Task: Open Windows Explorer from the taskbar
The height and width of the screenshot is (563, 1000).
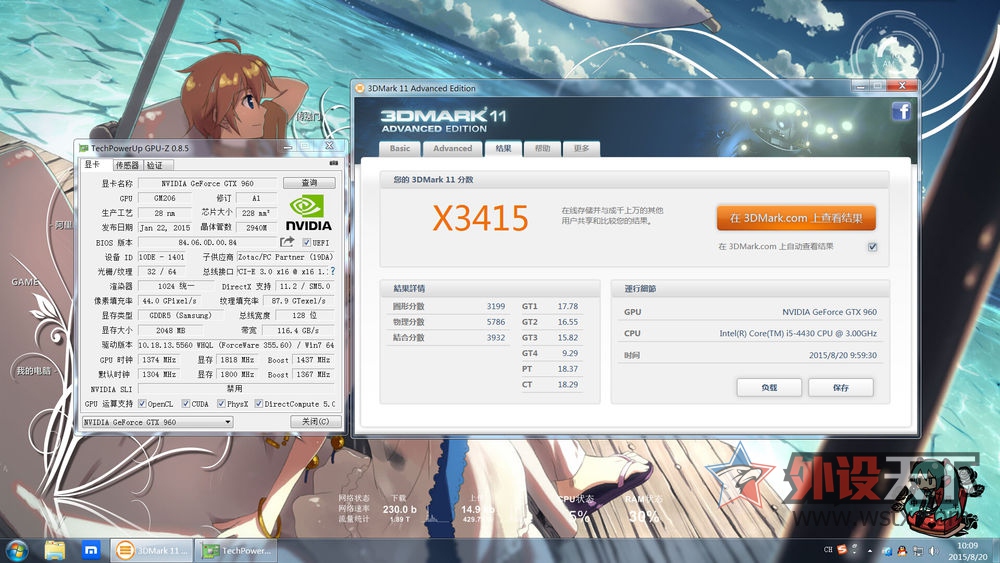Action: point(55,550)
